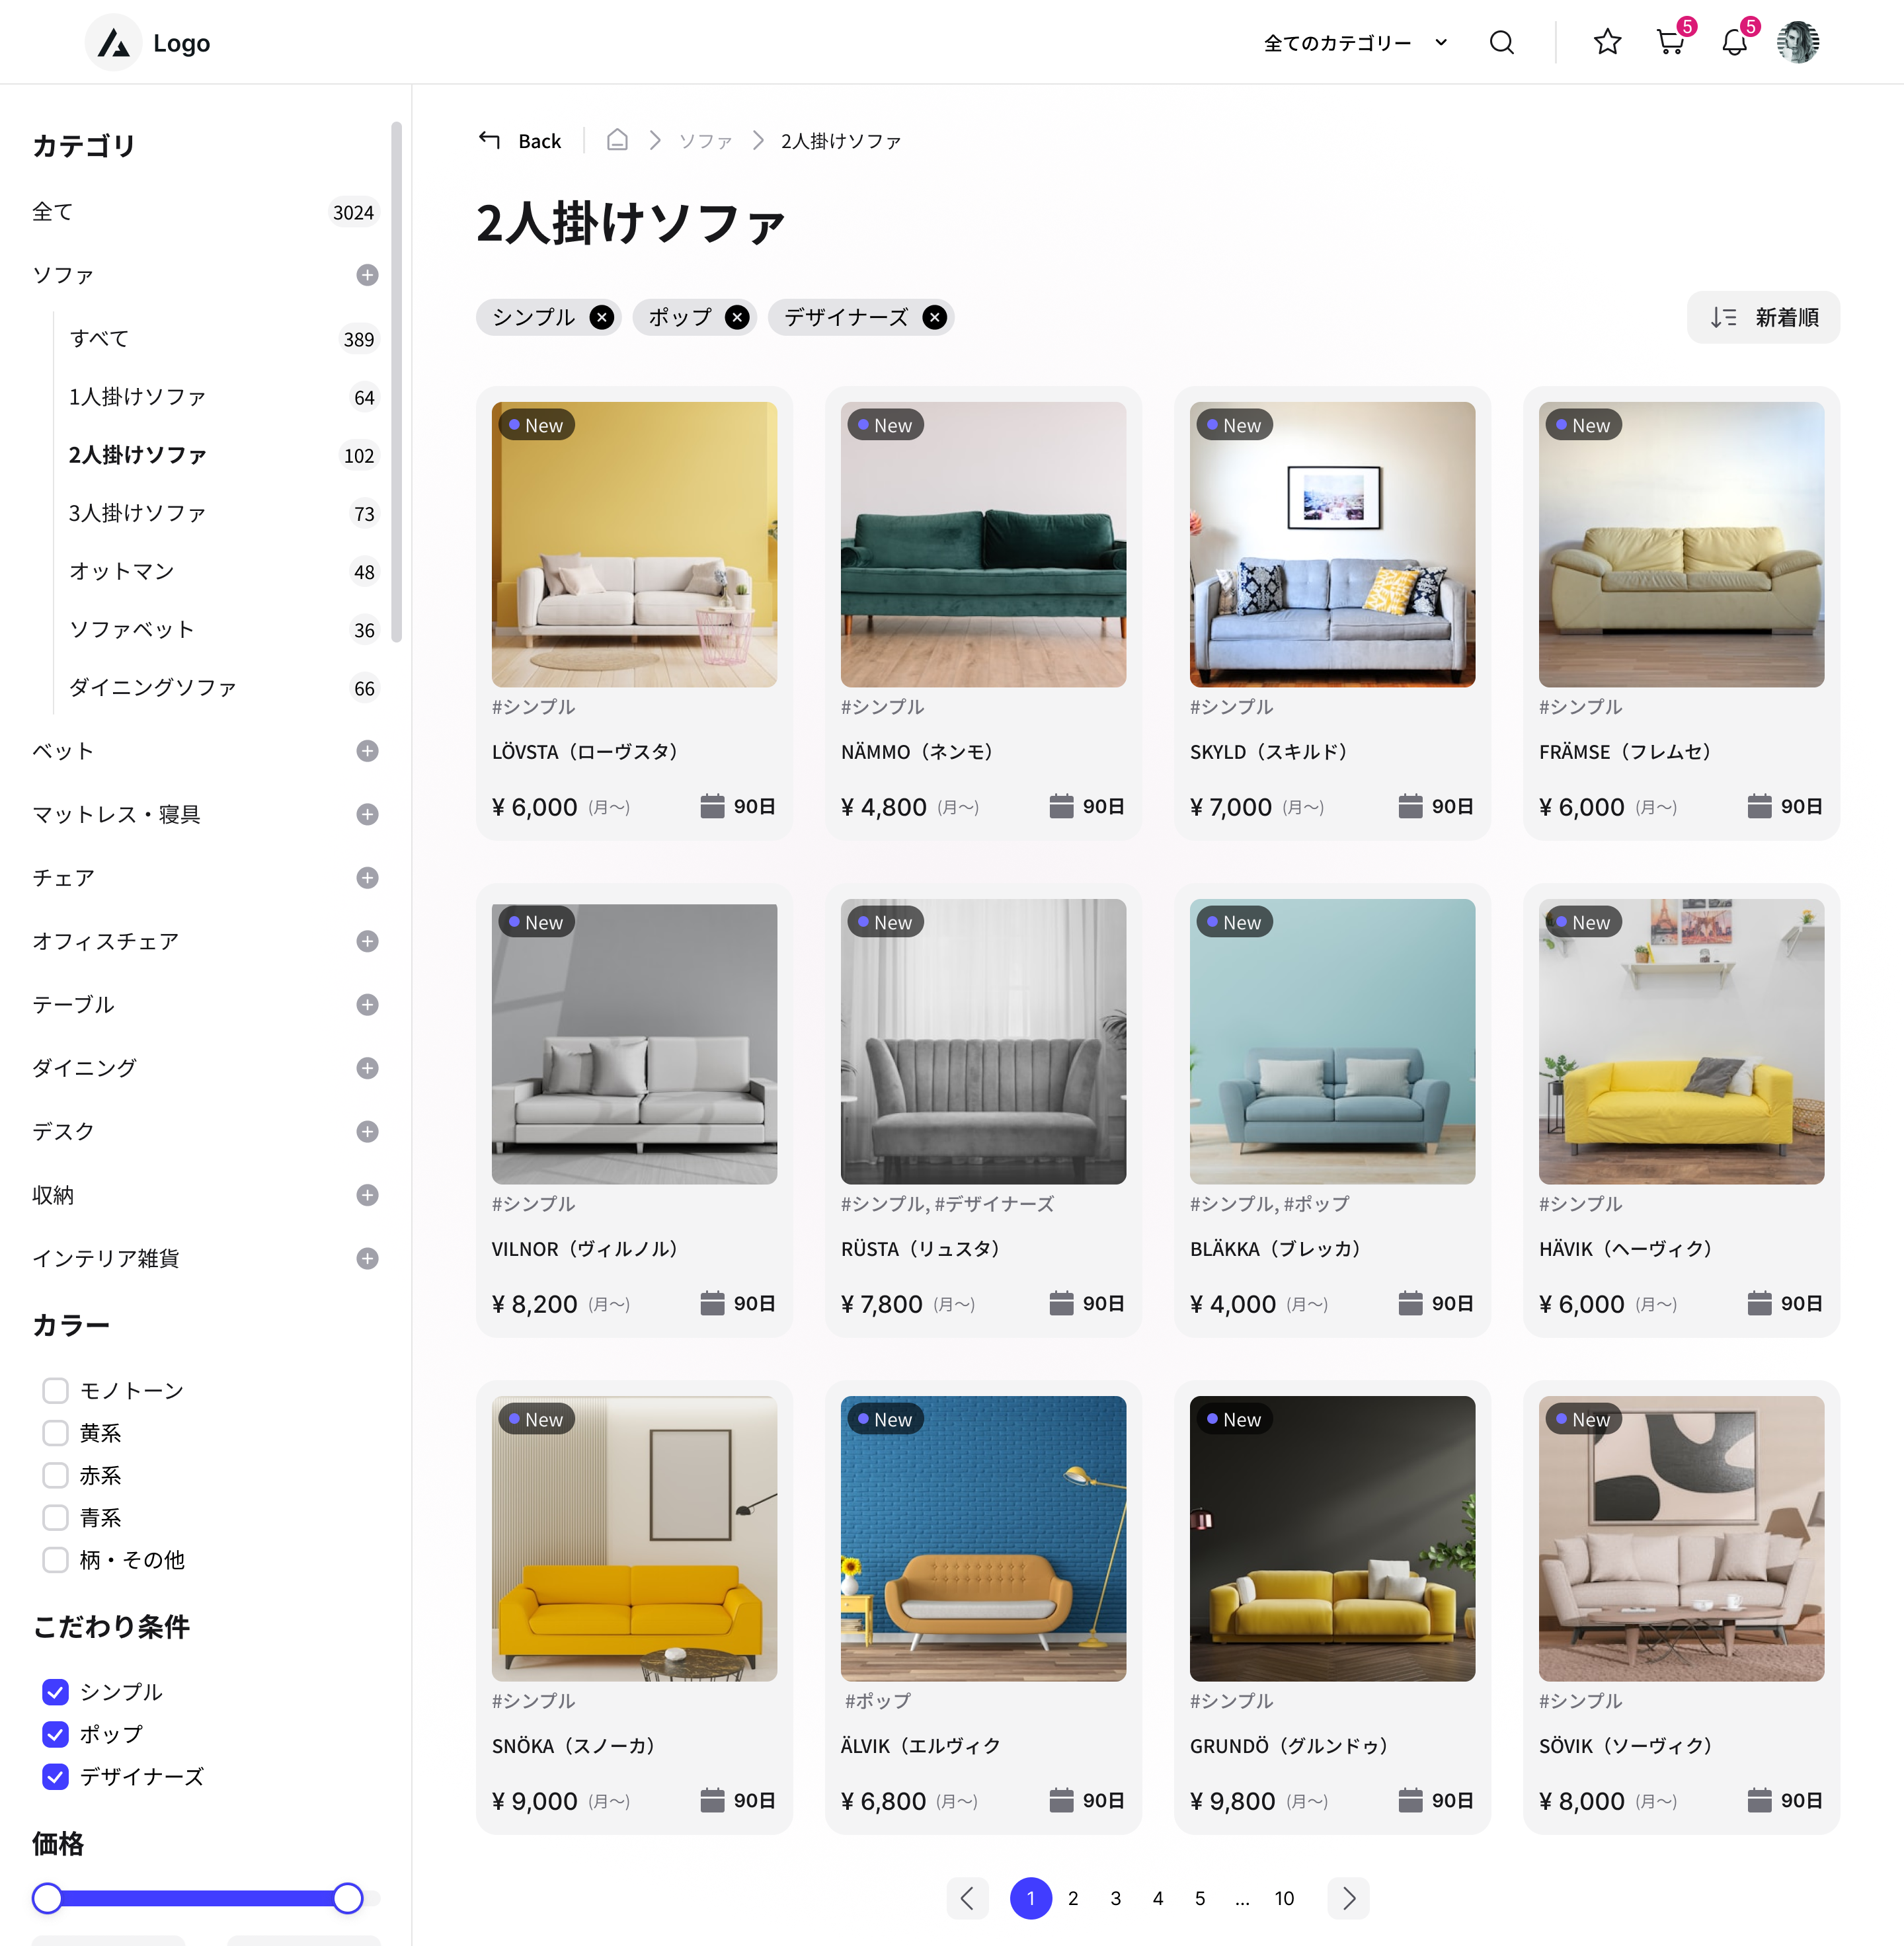Open the search magnifier icon
The image size is (1904, 1946).
[x=1501, y=42]
